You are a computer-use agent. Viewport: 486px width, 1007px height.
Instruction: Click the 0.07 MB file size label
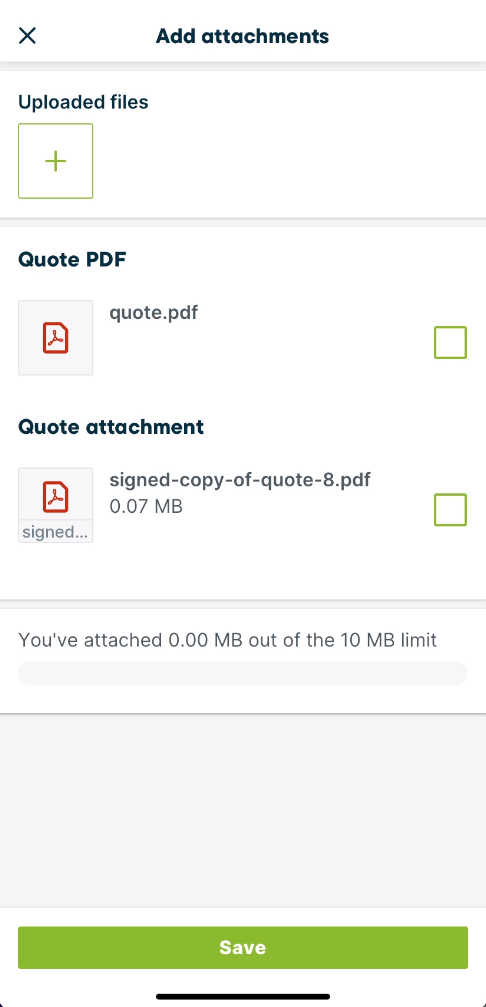[x=146, y=507]
